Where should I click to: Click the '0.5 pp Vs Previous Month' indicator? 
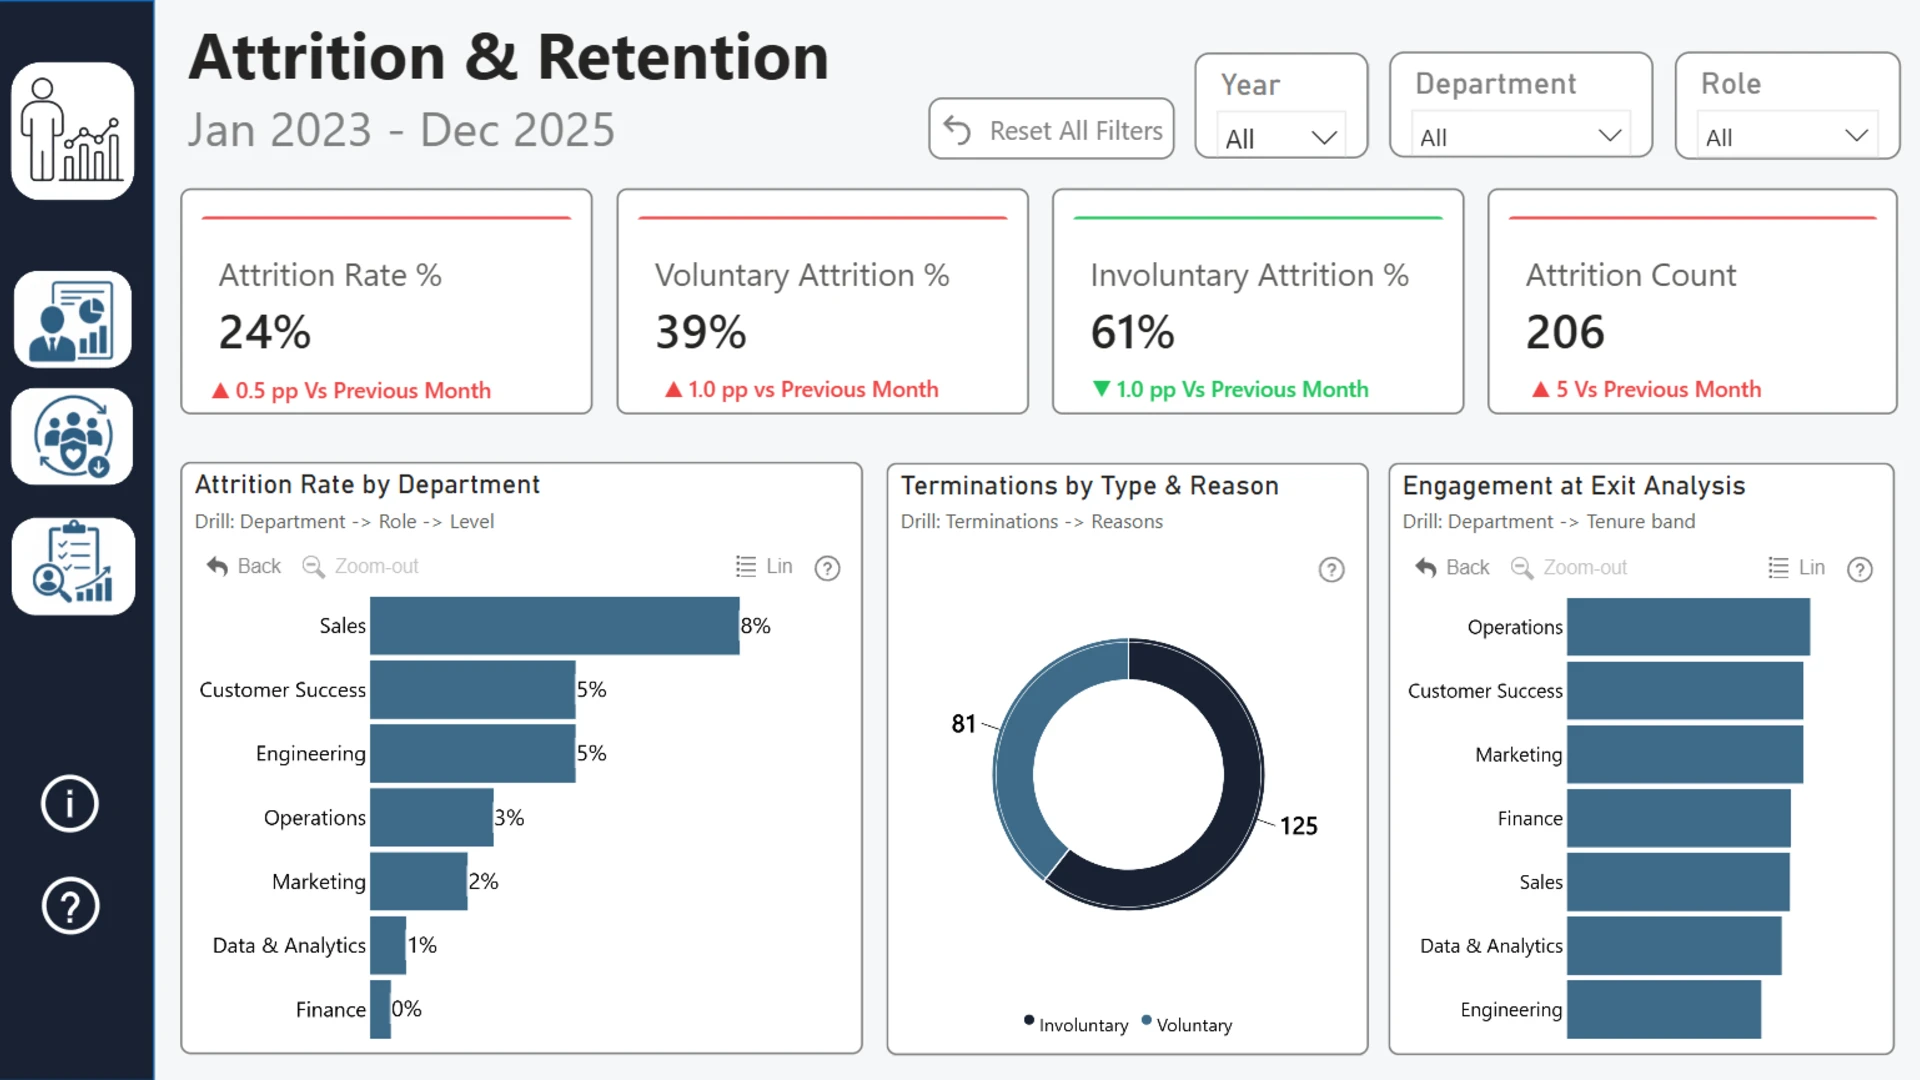click(x=351, y=391)
